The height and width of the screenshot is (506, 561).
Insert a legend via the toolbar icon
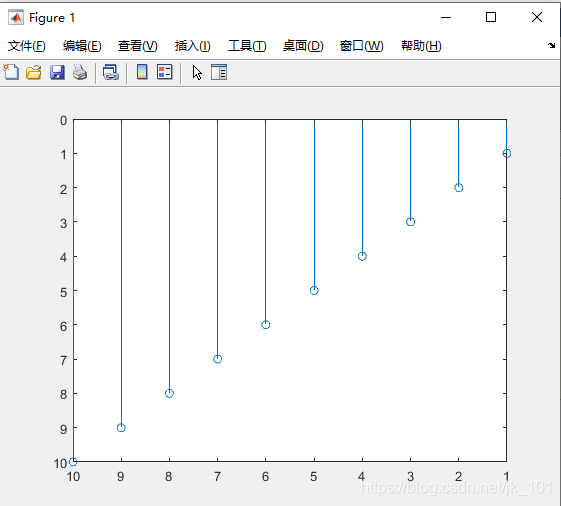tap(165, 72)
